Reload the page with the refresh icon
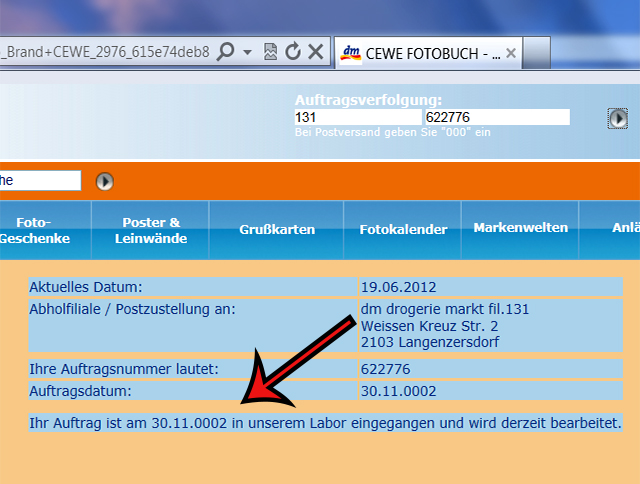Screen dimensions: 640x484 [x=293, y=51]
